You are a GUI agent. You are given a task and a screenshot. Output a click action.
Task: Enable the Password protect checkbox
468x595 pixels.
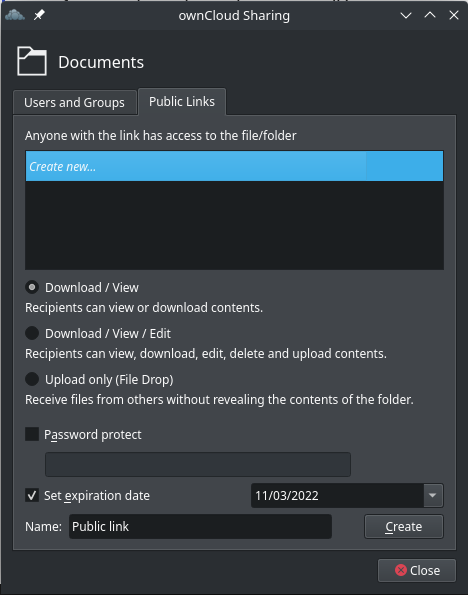coord(32,434)
